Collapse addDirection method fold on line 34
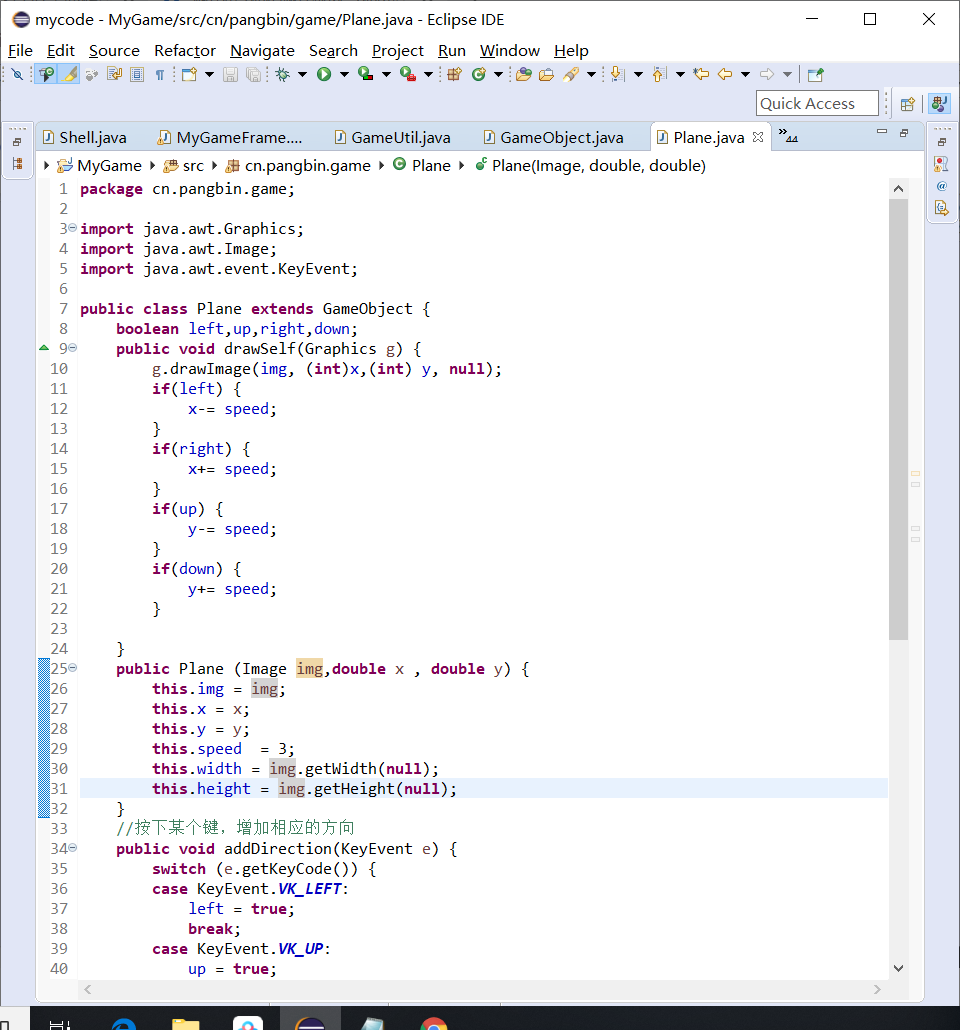Viewport: 960px width, 1030px height. [72, 848]
